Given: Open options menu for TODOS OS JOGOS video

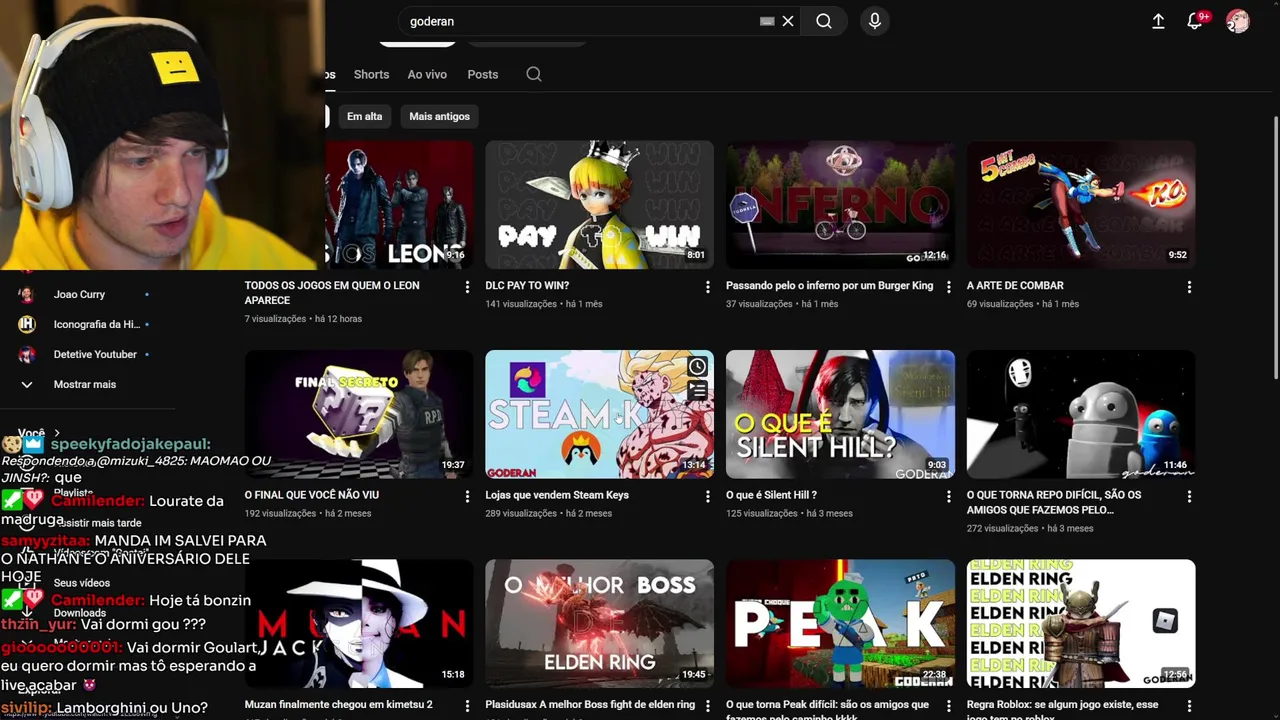Looking at the screenshot, I should (x=467, y=287).
